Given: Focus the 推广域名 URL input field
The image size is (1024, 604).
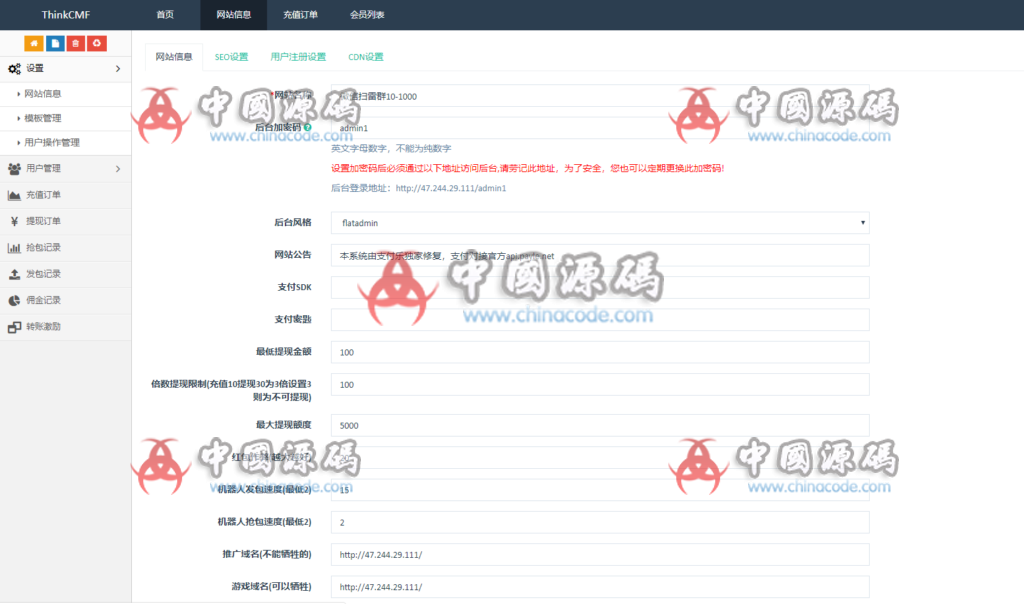Looking at the screenshot, I should (600, 554).
